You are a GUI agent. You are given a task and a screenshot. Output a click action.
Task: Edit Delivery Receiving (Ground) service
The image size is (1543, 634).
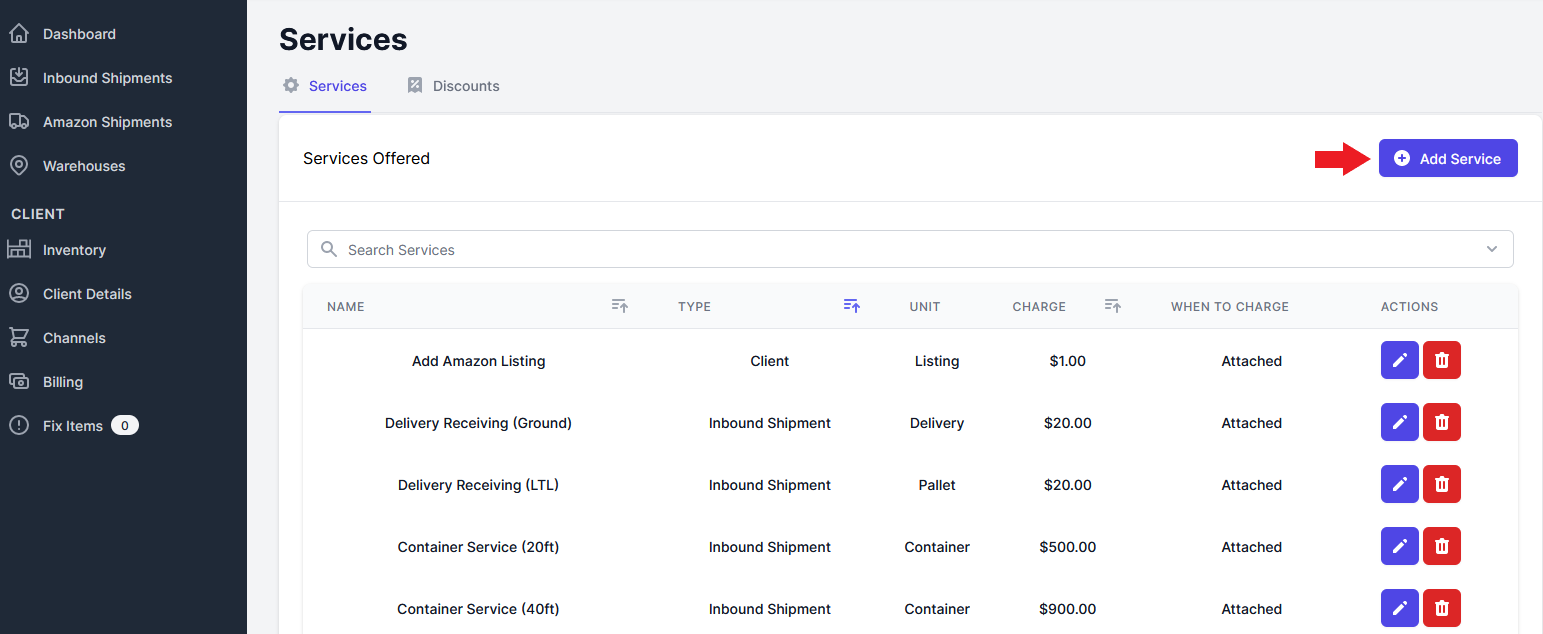coord(1399,422)
